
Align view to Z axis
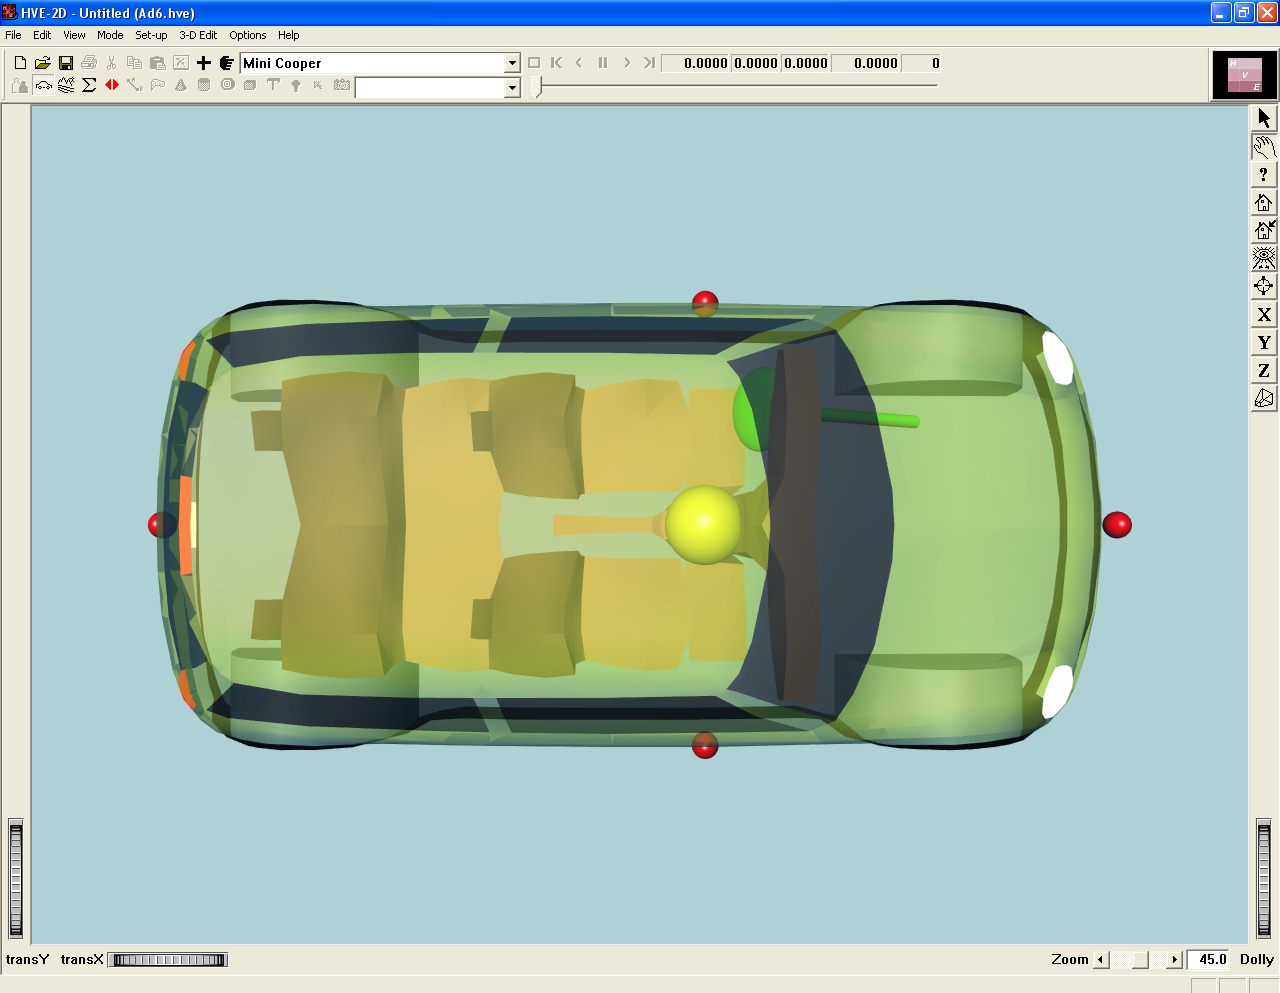(1264, 370)
